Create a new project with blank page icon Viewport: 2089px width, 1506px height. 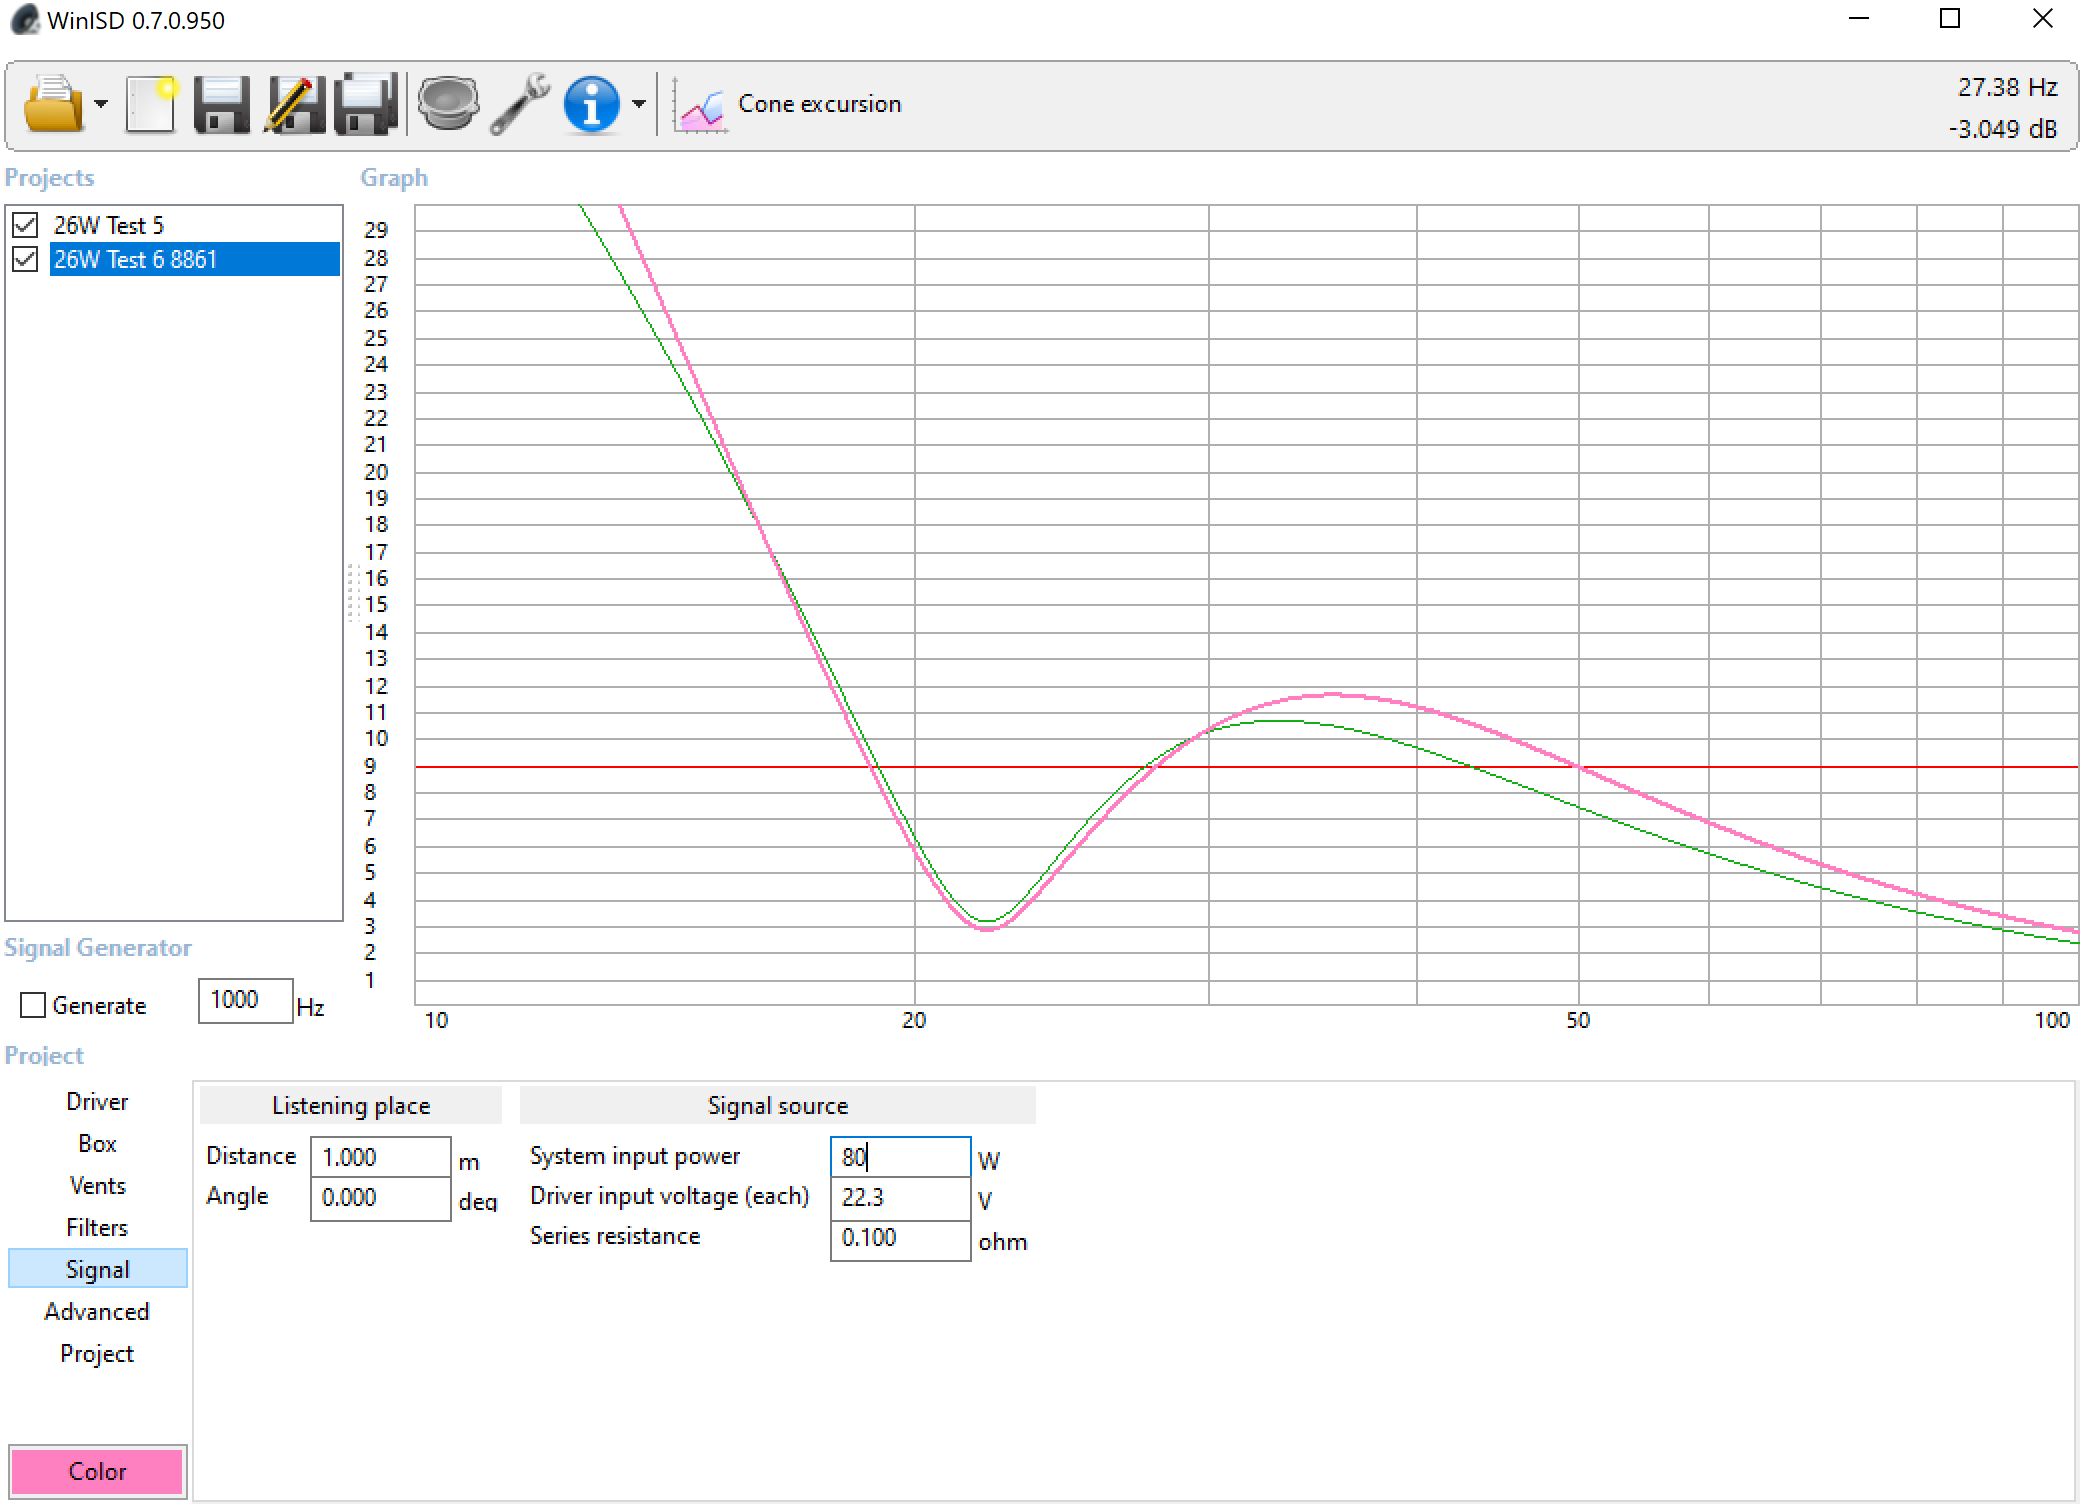[x=151, y=103]
